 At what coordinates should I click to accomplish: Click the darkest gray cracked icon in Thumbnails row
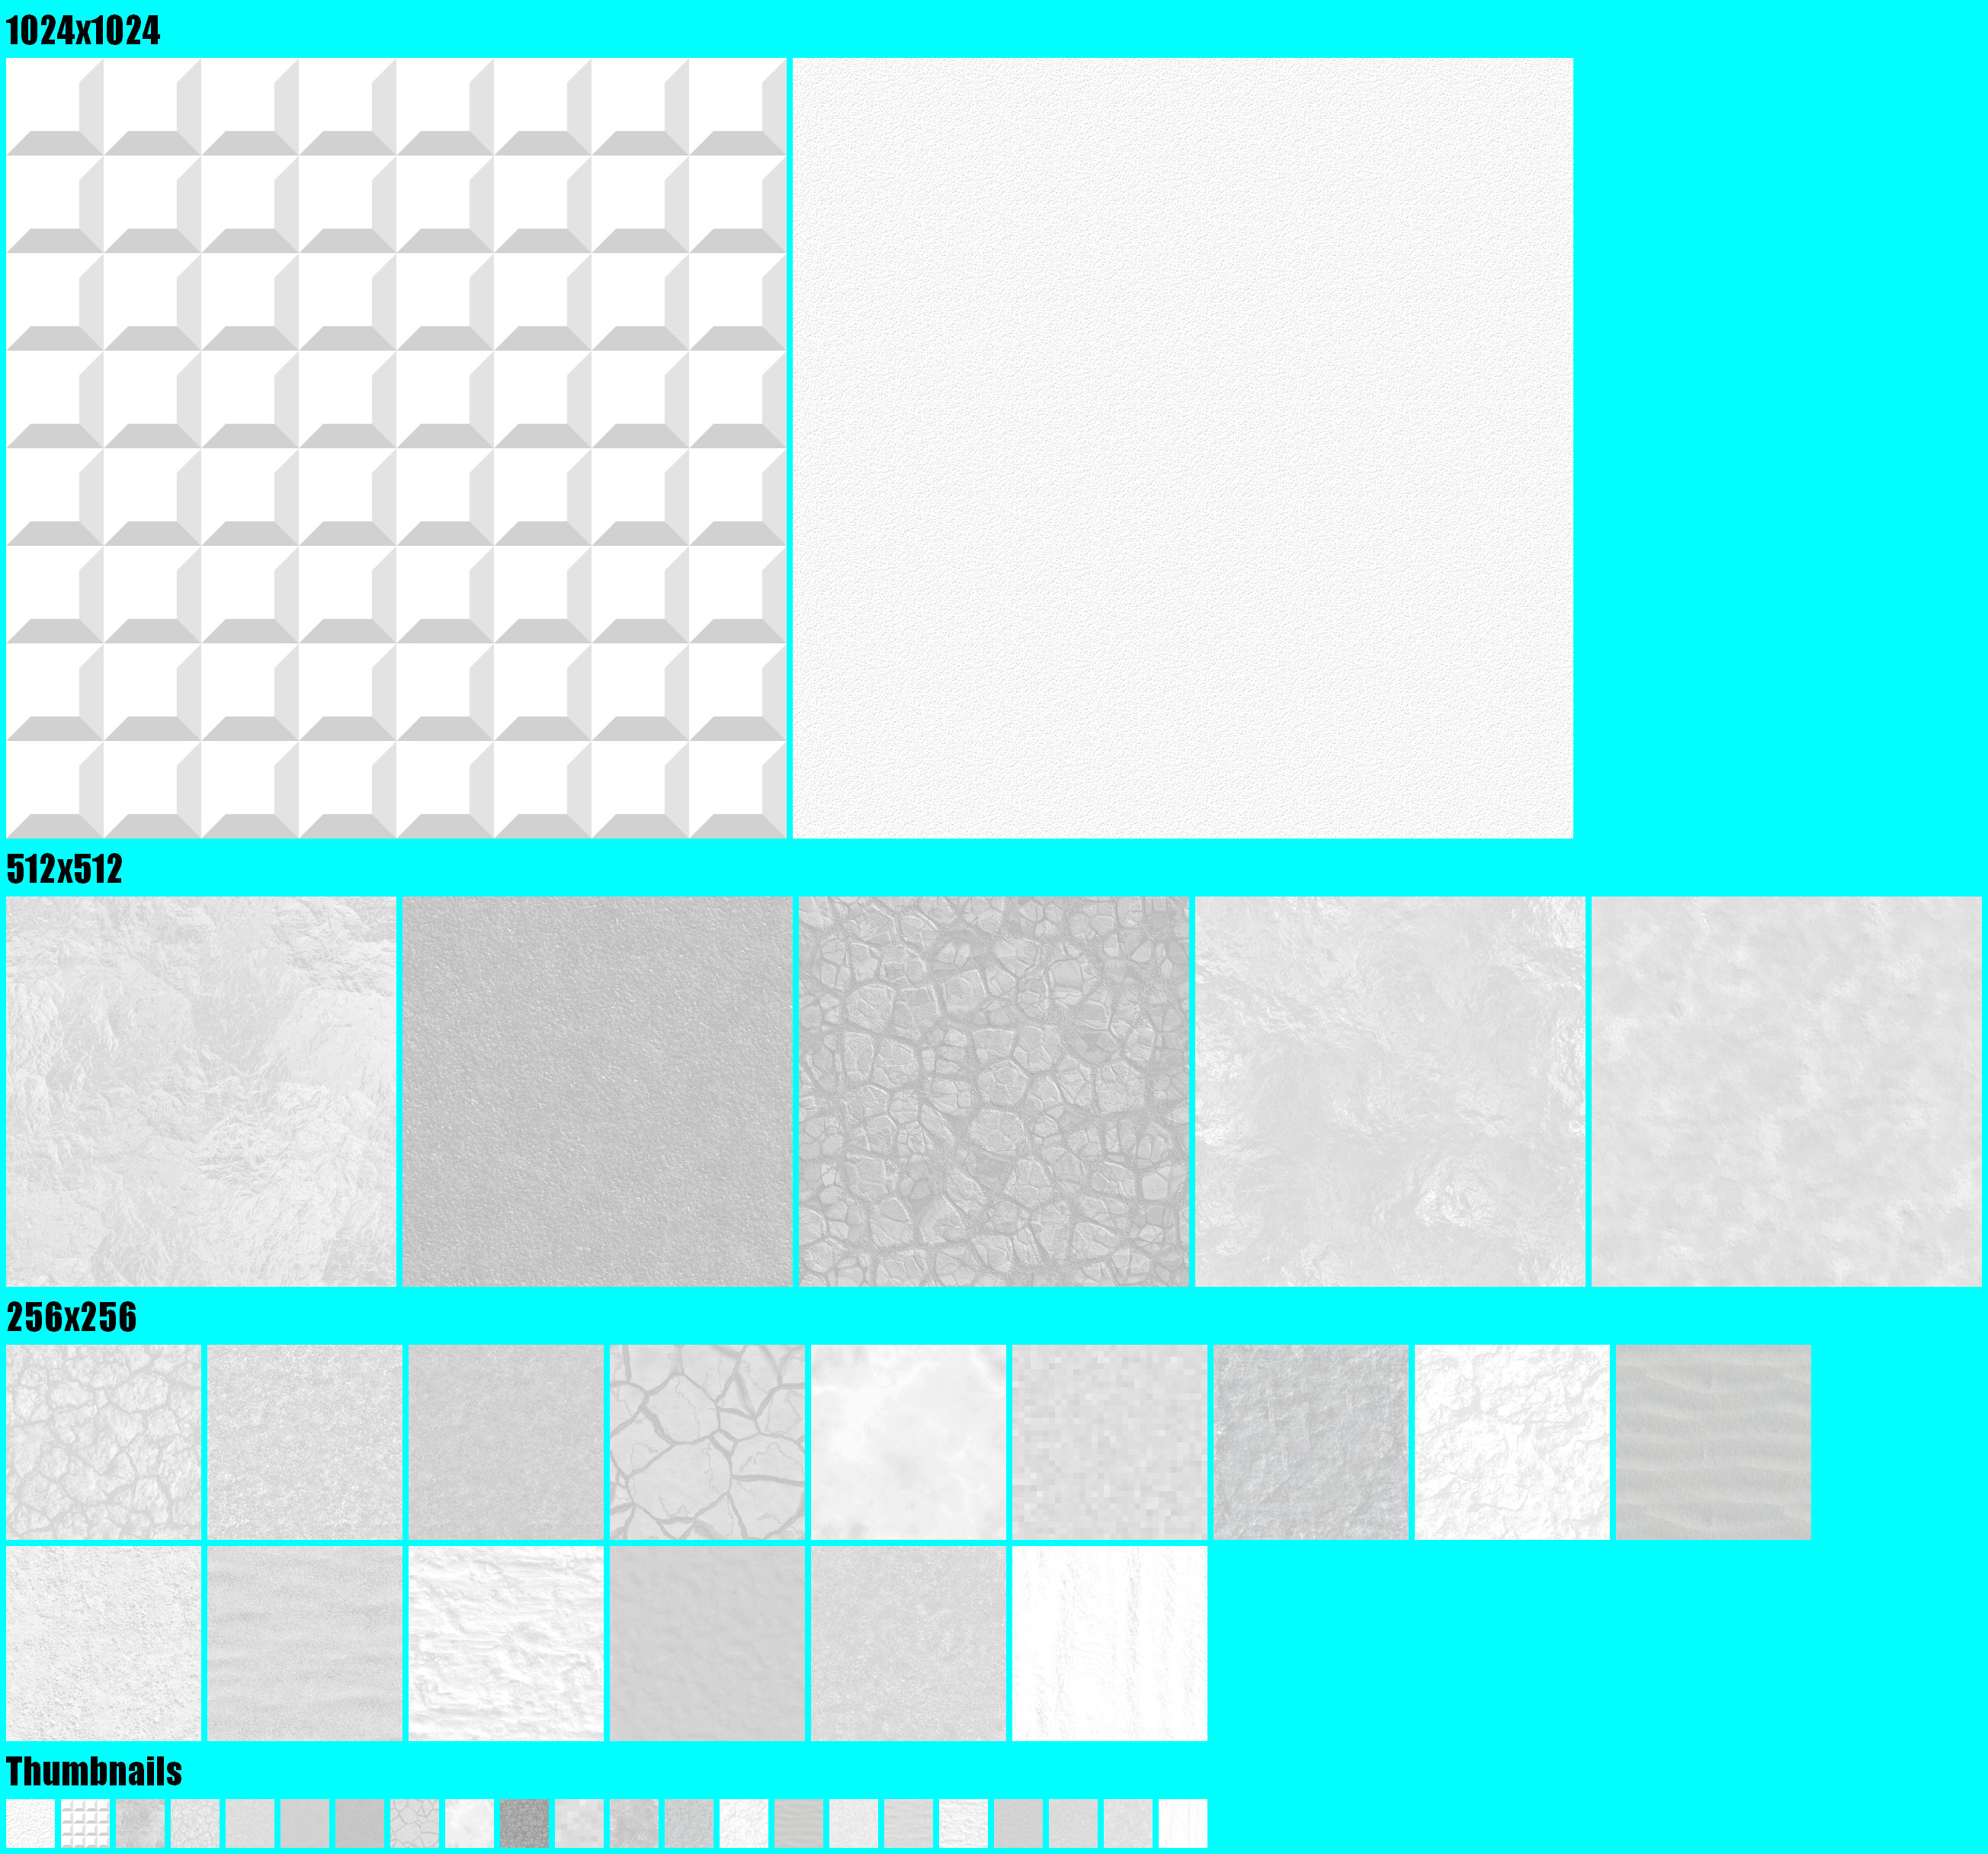pos(524,1823)
